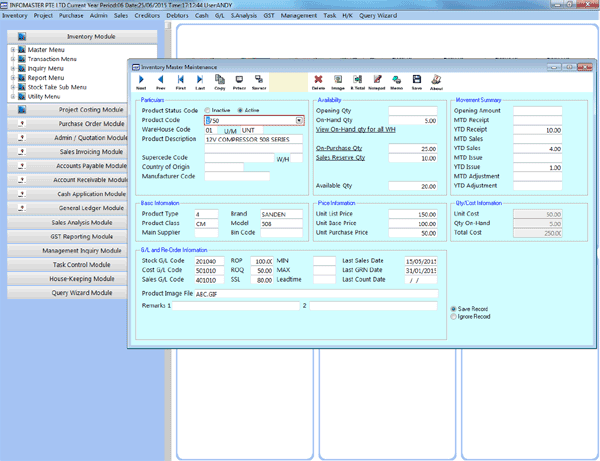The image size is (600, 461).
Task: Click View On-Hand qty for all WH
Action: (x=355, y=130)
